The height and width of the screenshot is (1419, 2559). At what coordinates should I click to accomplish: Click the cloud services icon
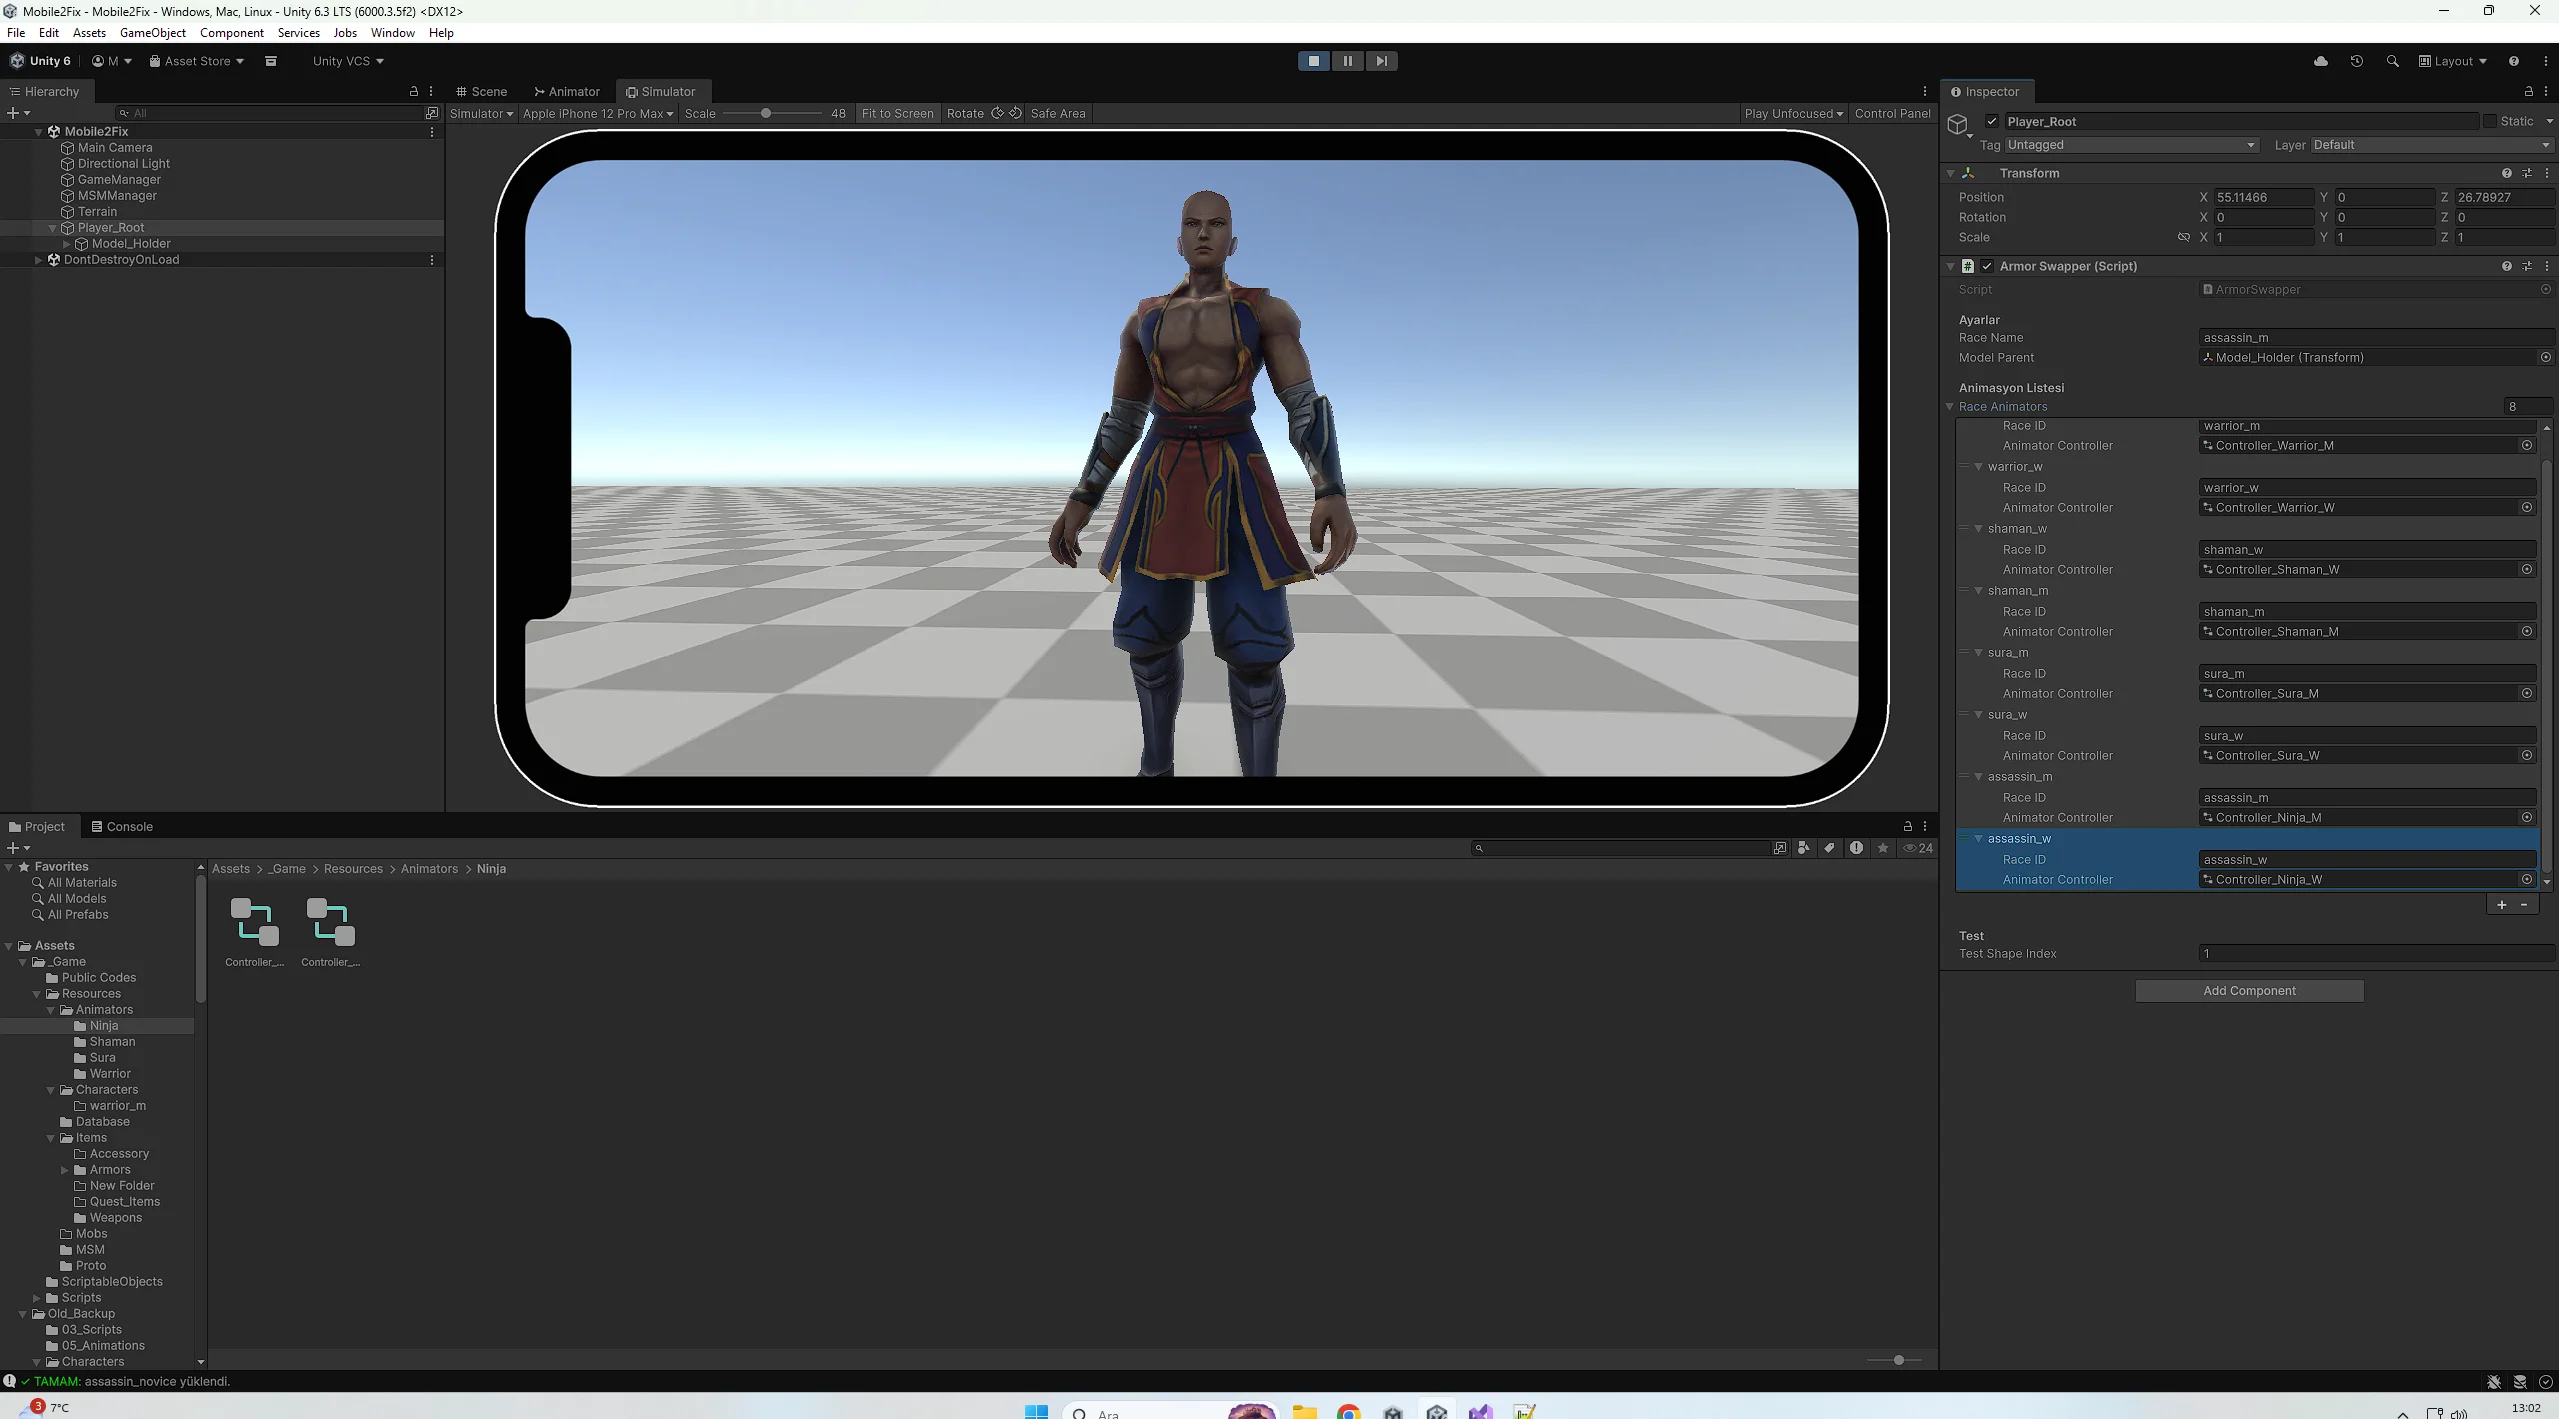click(2320, 61)
